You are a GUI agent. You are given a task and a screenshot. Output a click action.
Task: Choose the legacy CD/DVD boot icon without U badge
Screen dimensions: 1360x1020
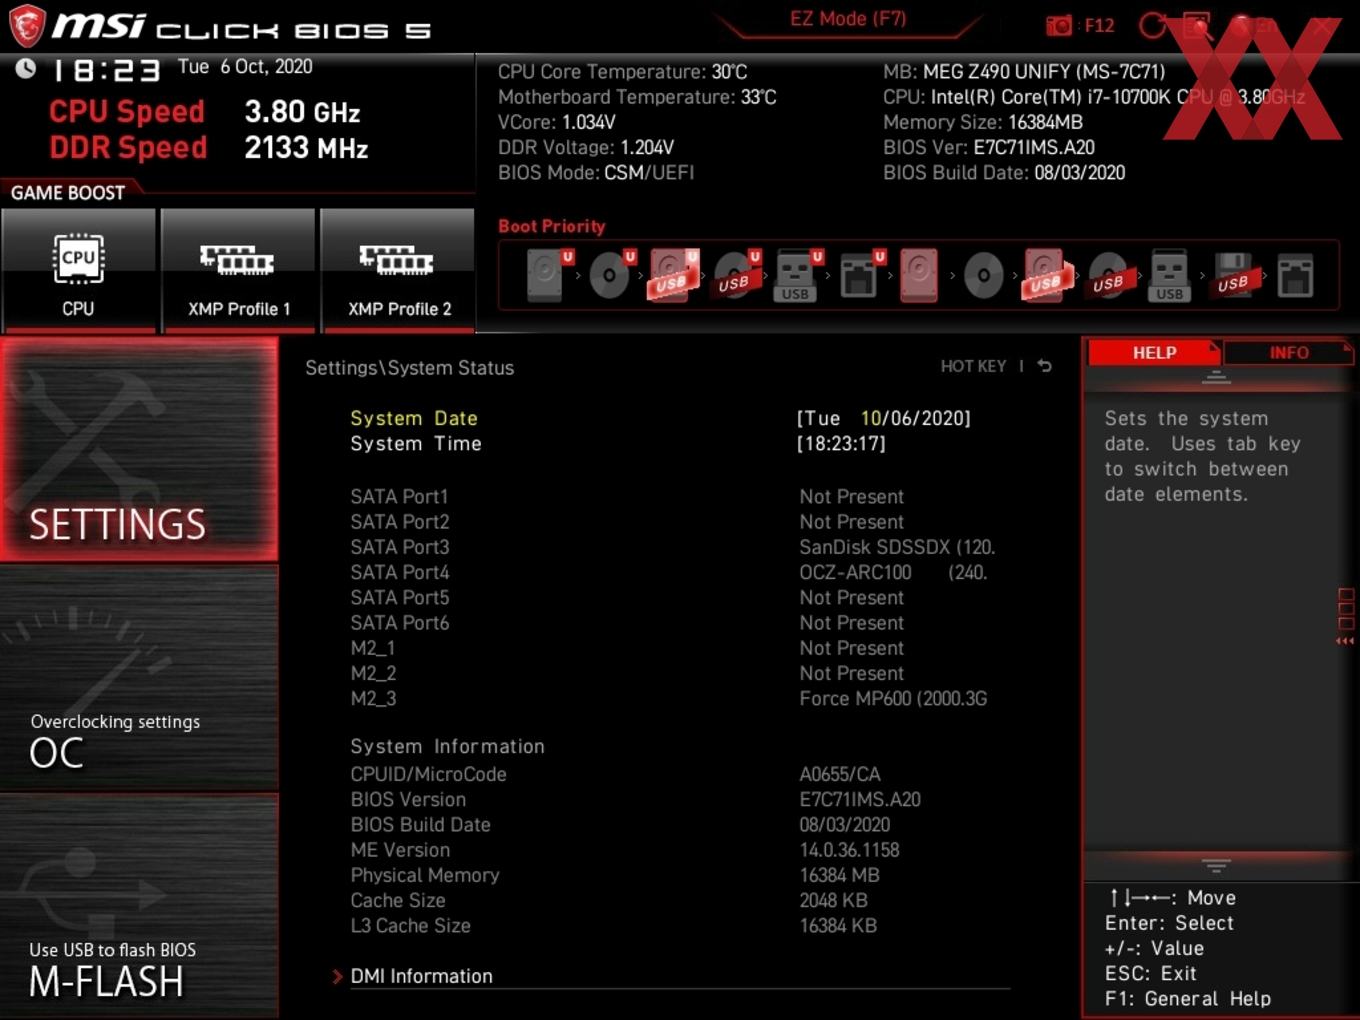(983, 275)
